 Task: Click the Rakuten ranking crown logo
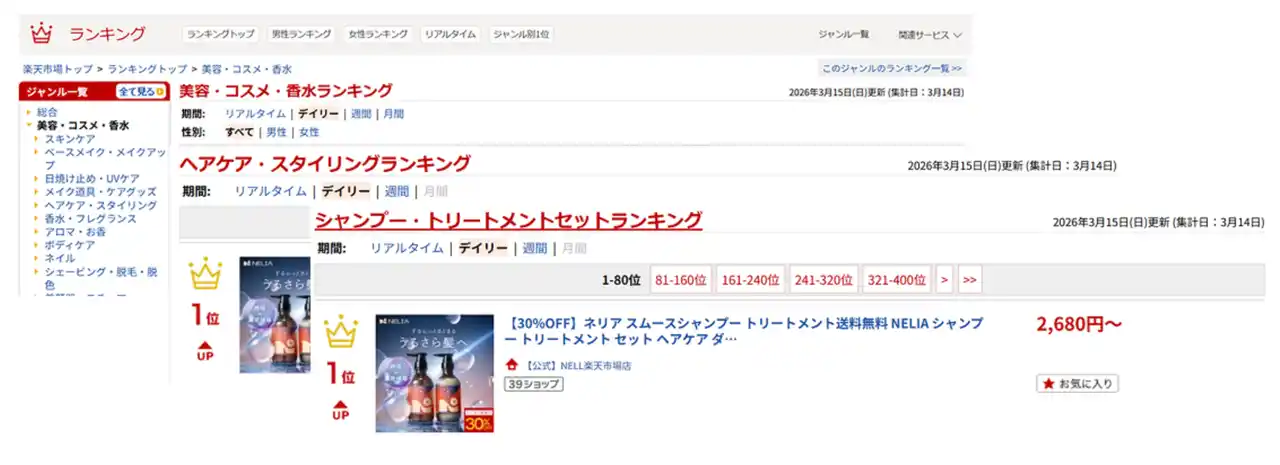pos(41,34)
